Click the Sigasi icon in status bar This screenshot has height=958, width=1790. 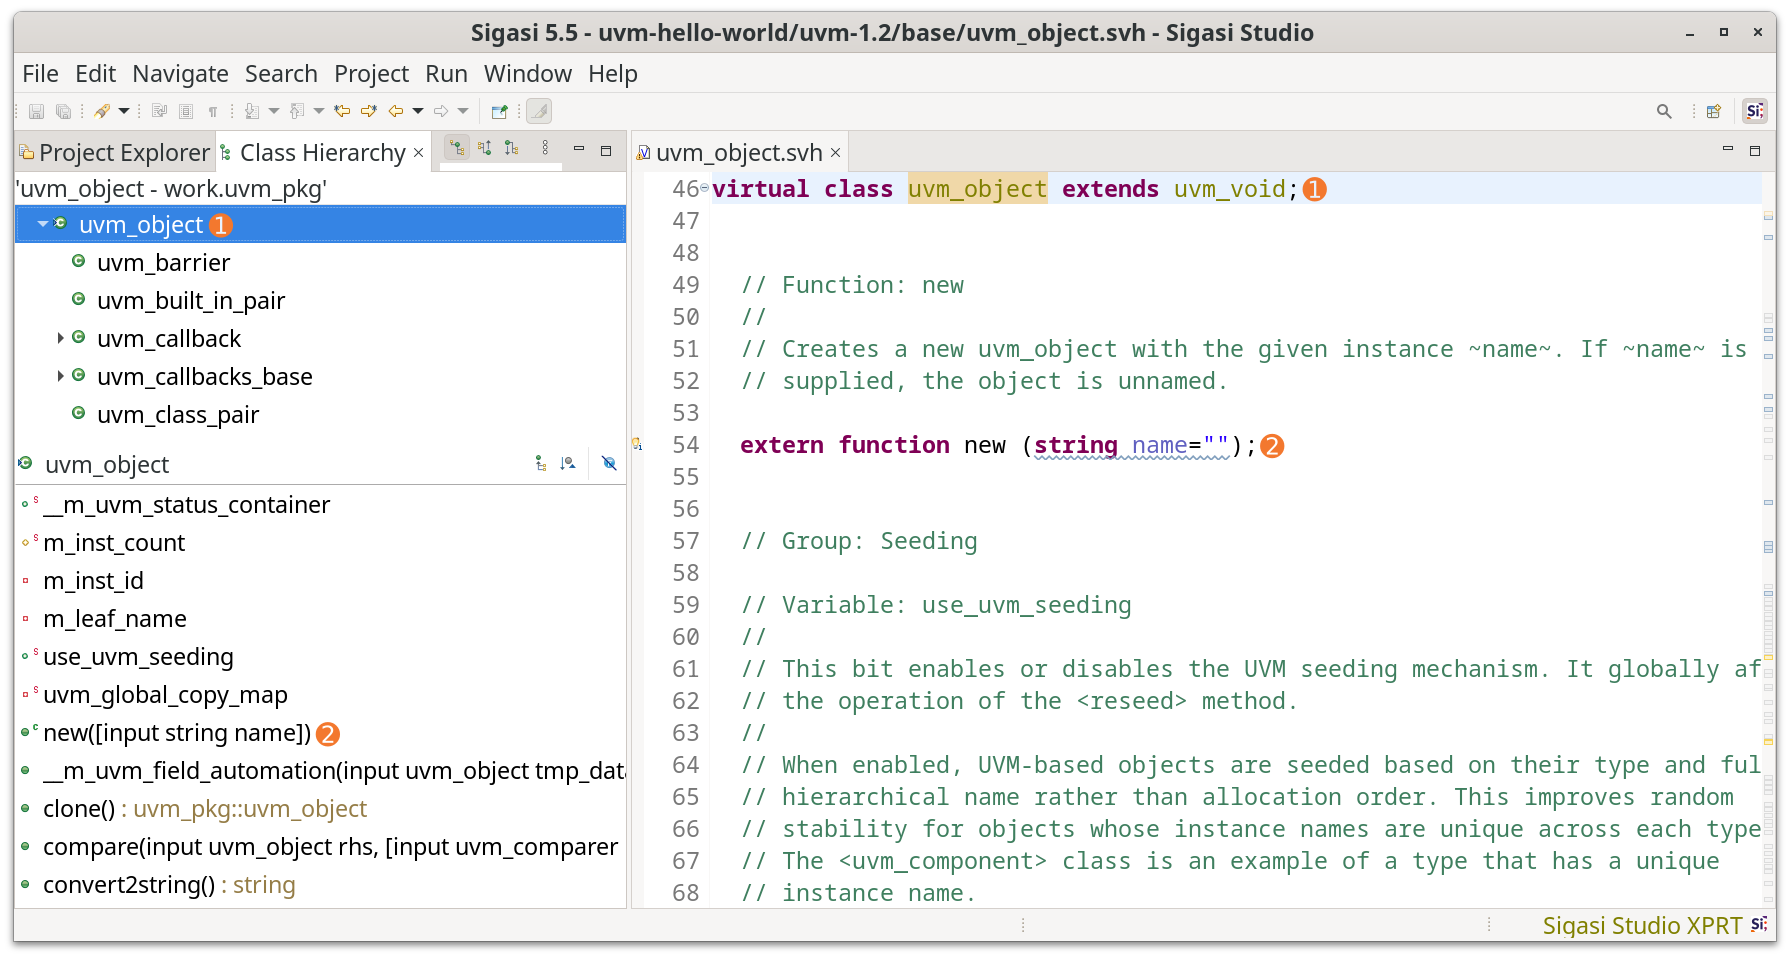(1759, 925)
